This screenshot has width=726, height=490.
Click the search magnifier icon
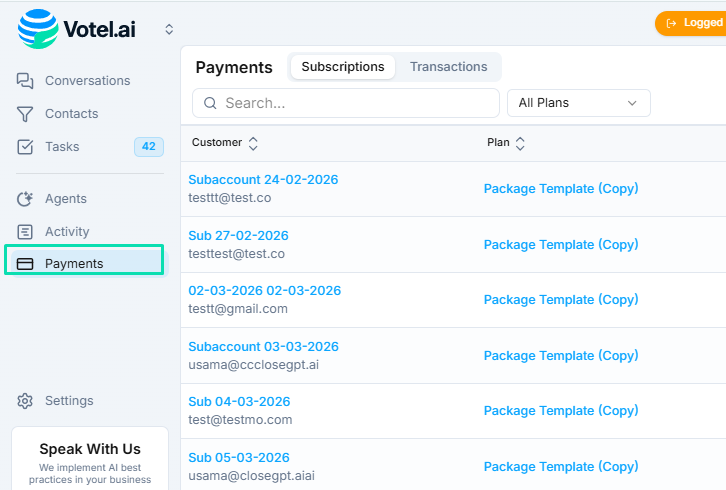[210, 103]
